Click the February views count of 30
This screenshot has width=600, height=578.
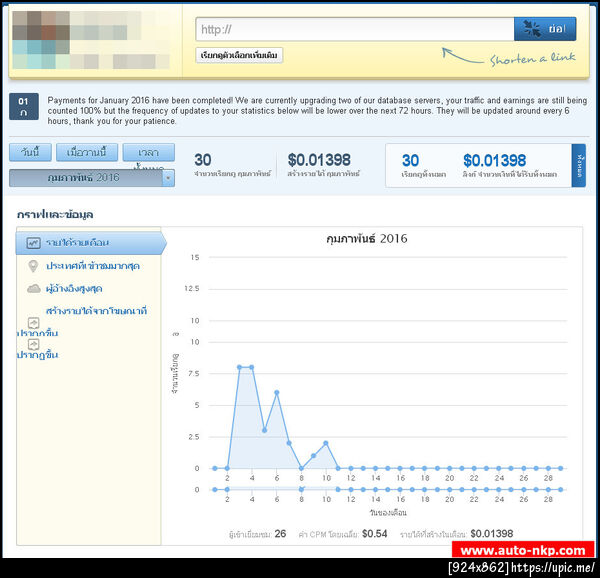203,160
